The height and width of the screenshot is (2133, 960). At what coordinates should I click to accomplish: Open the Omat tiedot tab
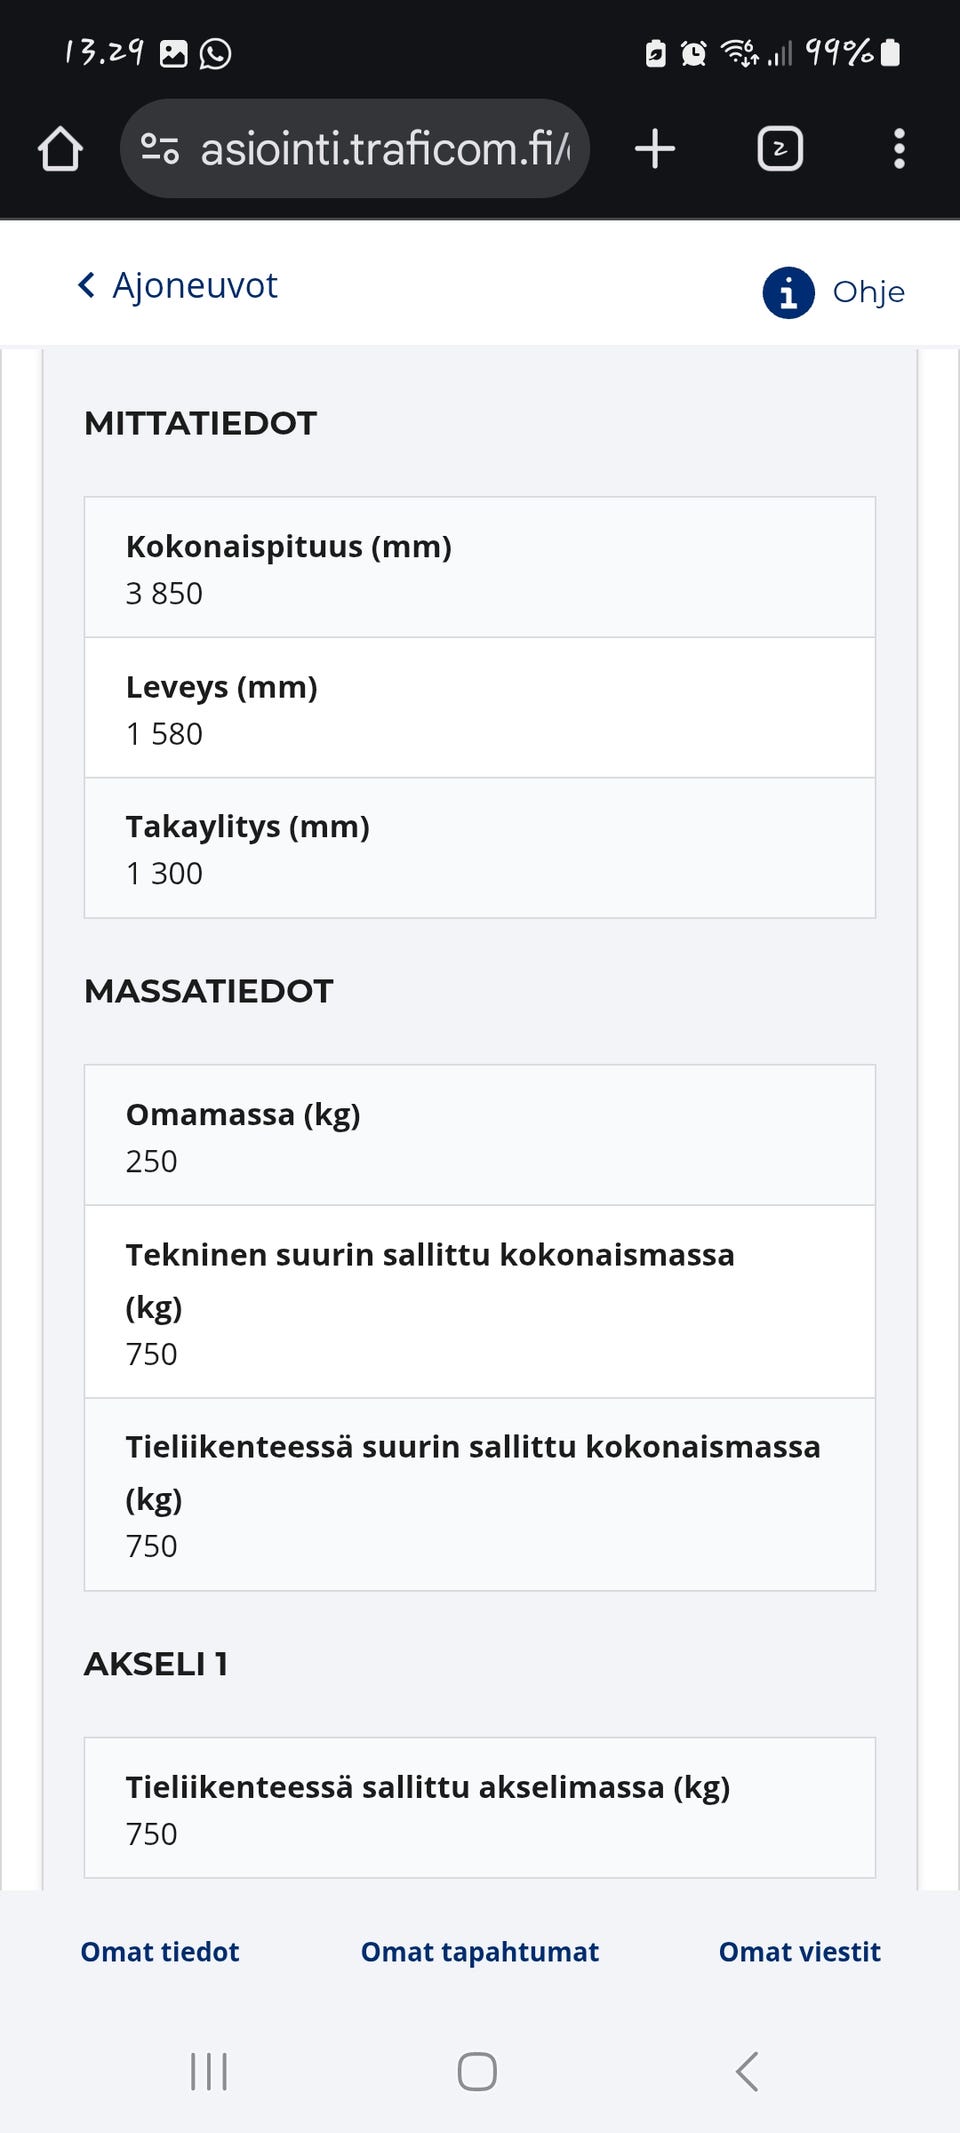(160, 1951)
